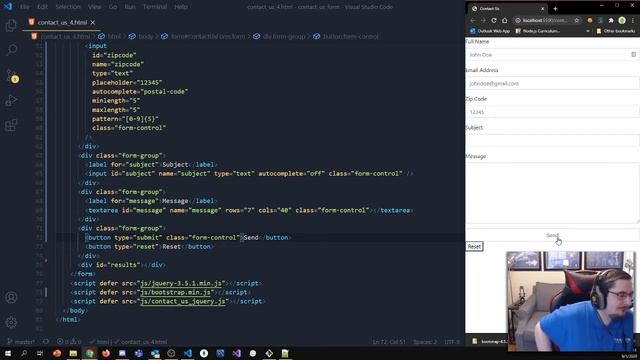
Task: Click the html breadcrumb segment
Action: click(110, 36)
